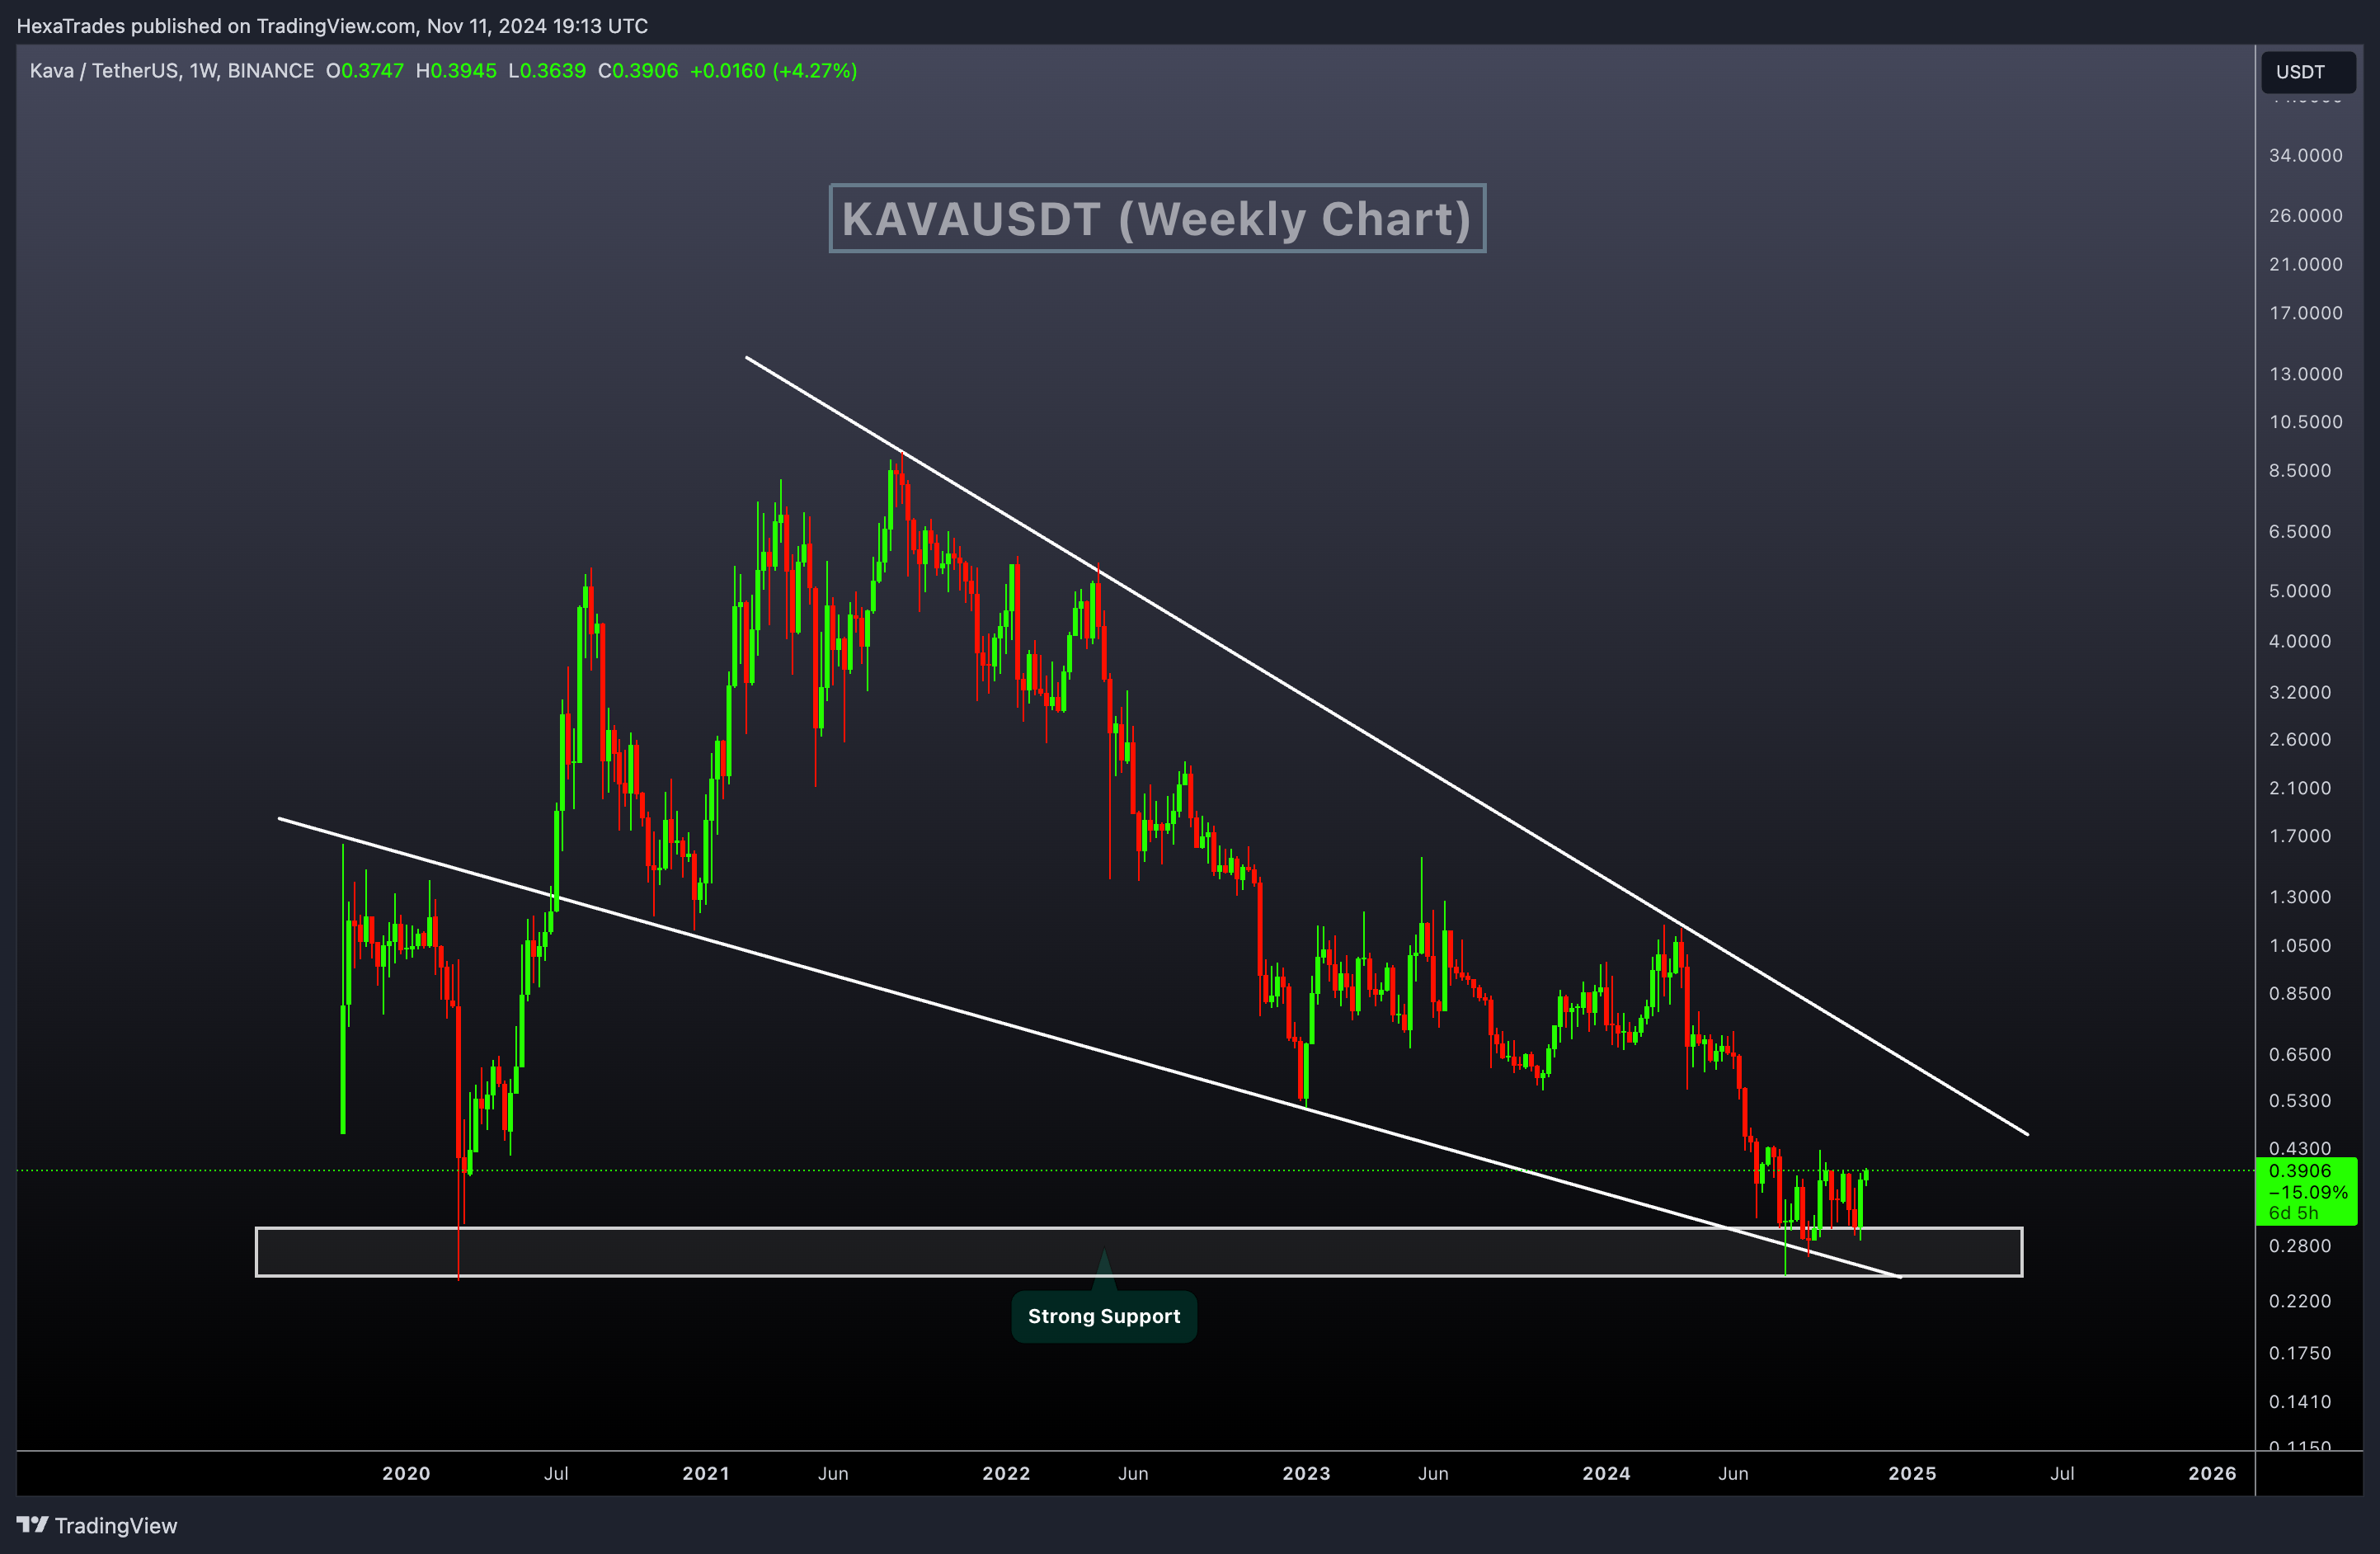2380x1554 pixels.
Task: Click the 4.0000 price axis label
Action: click(x=2299, y=641)
